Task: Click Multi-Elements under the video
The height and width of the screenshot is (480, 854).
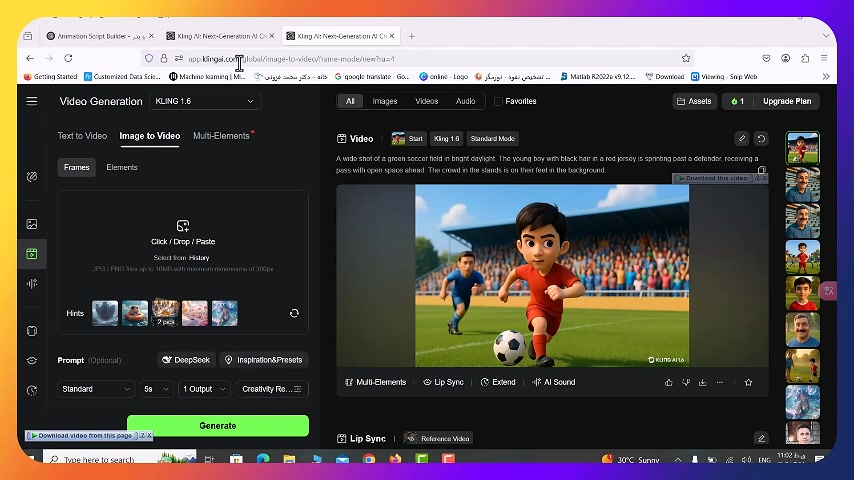Action: point(376,382)
